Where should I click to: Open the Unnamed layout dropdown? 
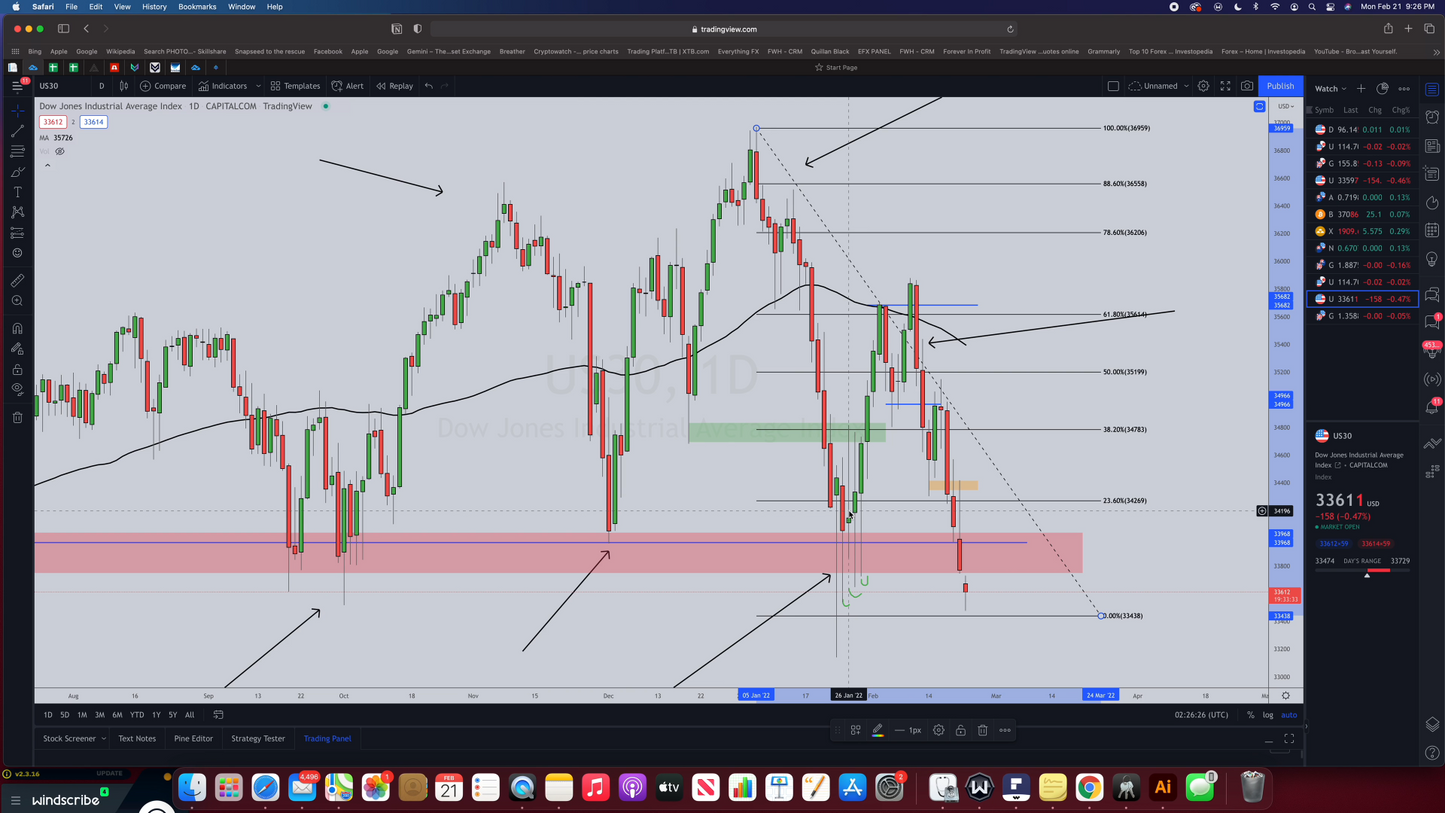[x=1159, y=86]
